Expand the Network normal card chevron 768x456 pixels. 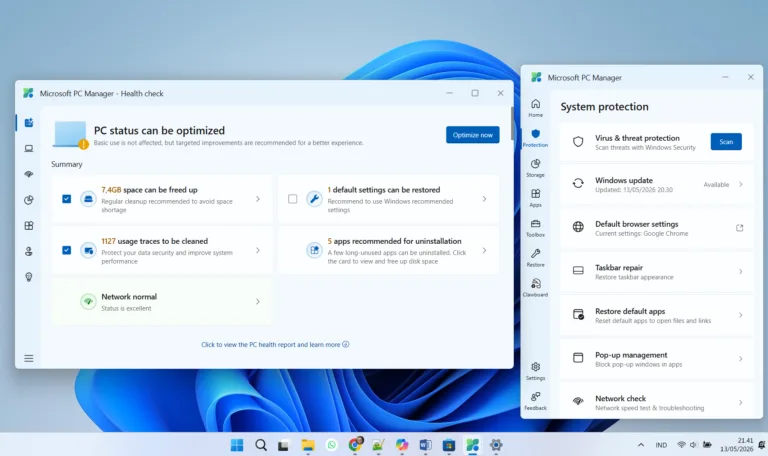pos(258,302)
